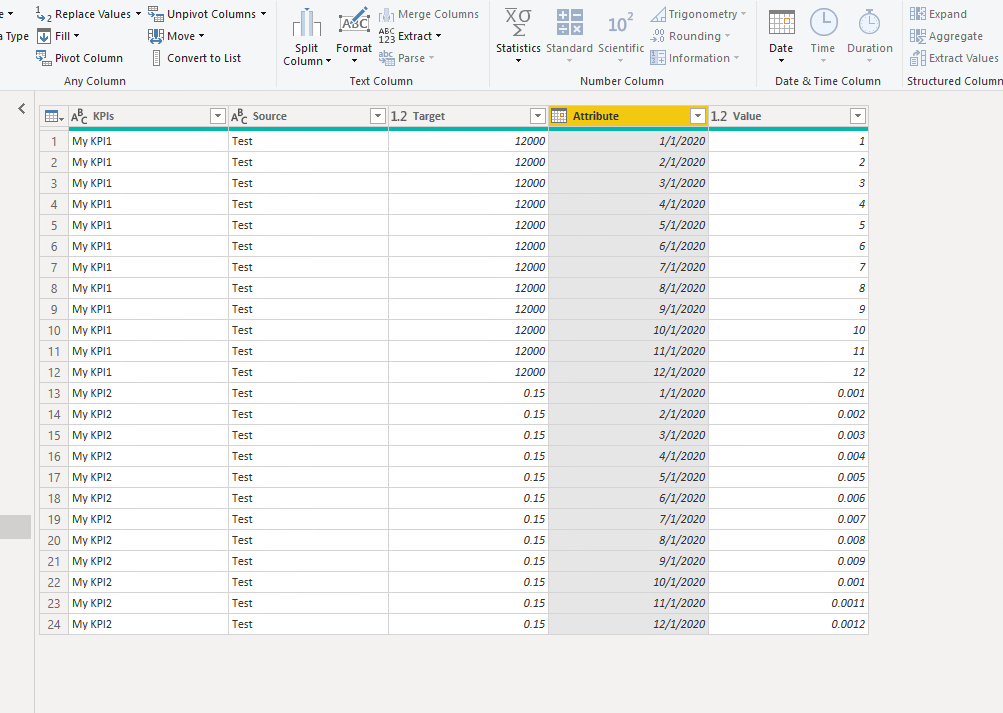Select the Date calendar icon
Screen dimensions: 1003x713
pos(781,22)
